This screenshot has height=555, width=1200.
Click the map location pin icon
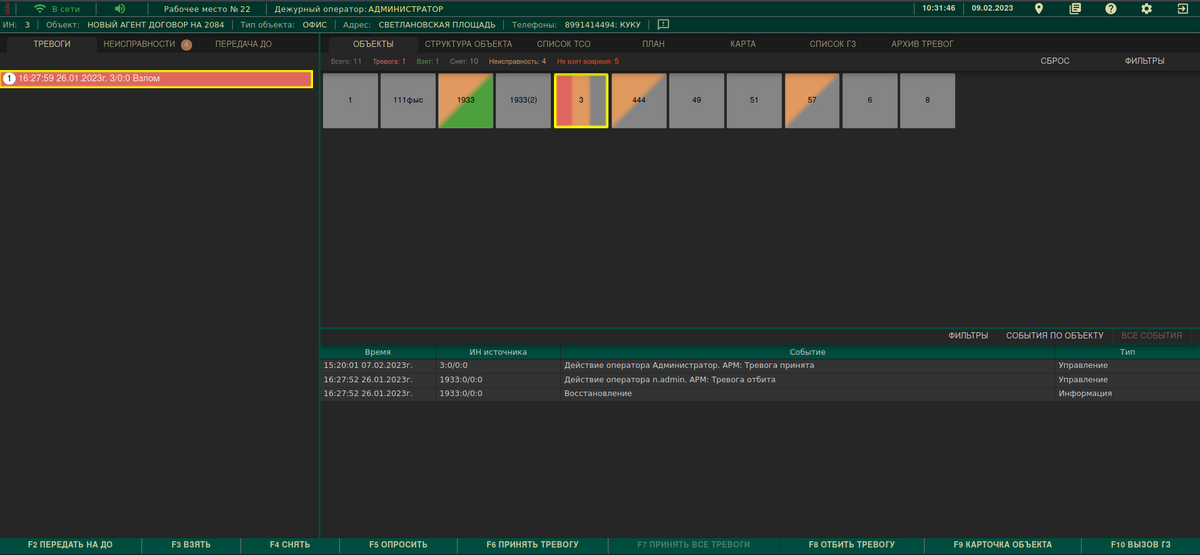(1039, 8)
